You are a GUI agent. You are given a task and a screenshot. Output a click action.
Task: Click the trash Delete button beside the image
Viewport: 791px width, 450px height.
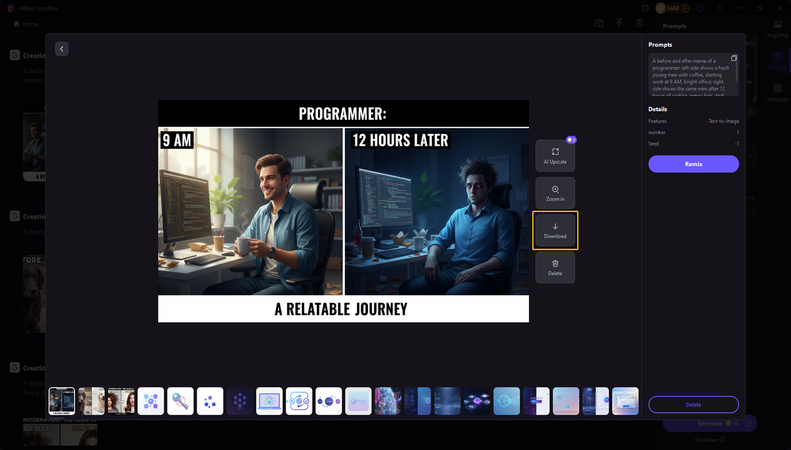tap(555, 267)
